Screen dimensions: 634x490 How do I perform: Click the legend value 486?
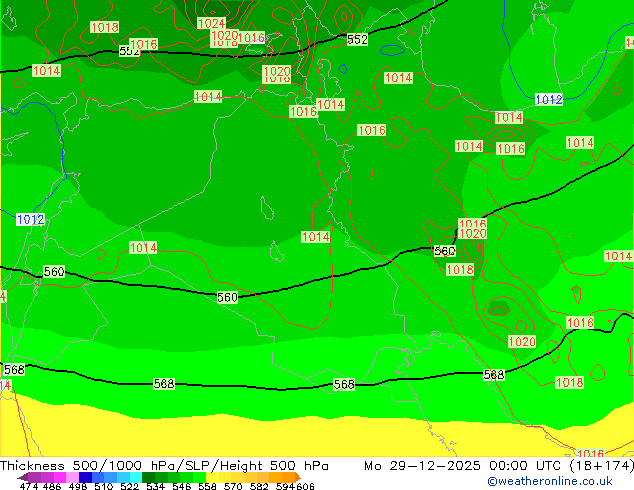52,486
